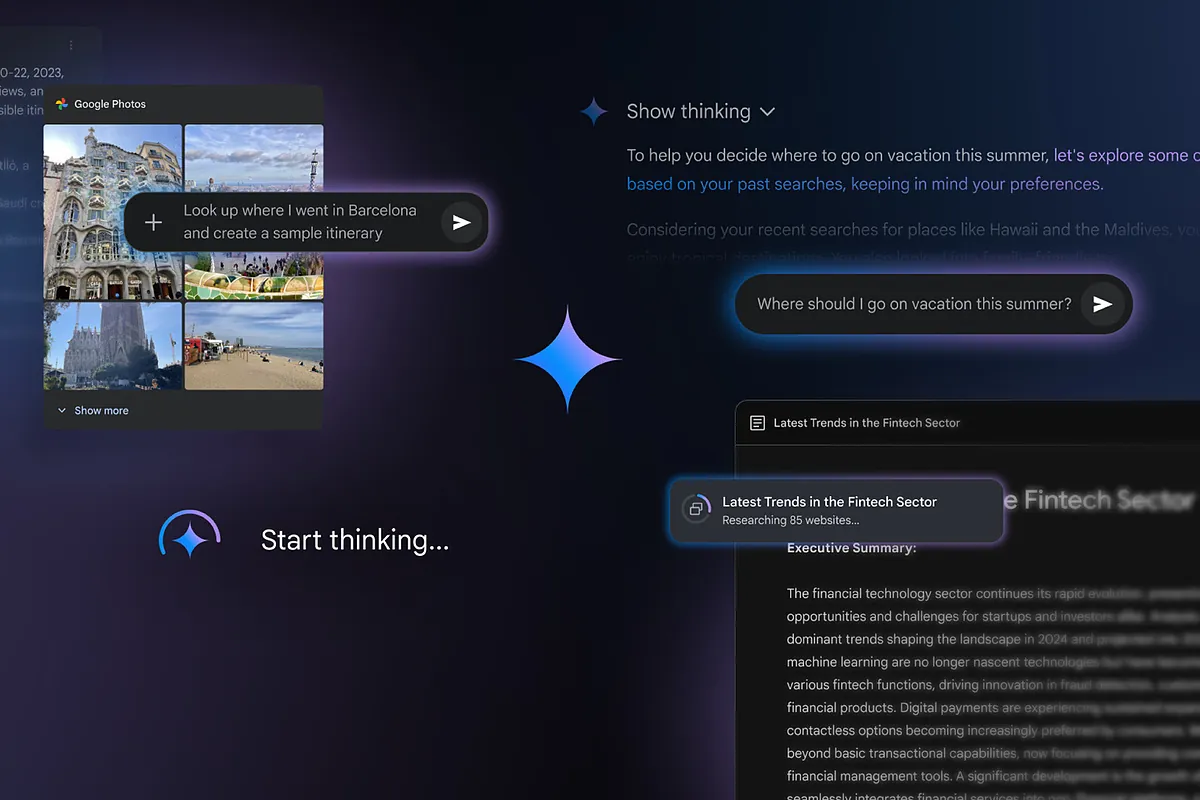Click the Gemini sparkle beside Show thinking
The height and width of the screenshot is (800, 1200).
point(594,111)
